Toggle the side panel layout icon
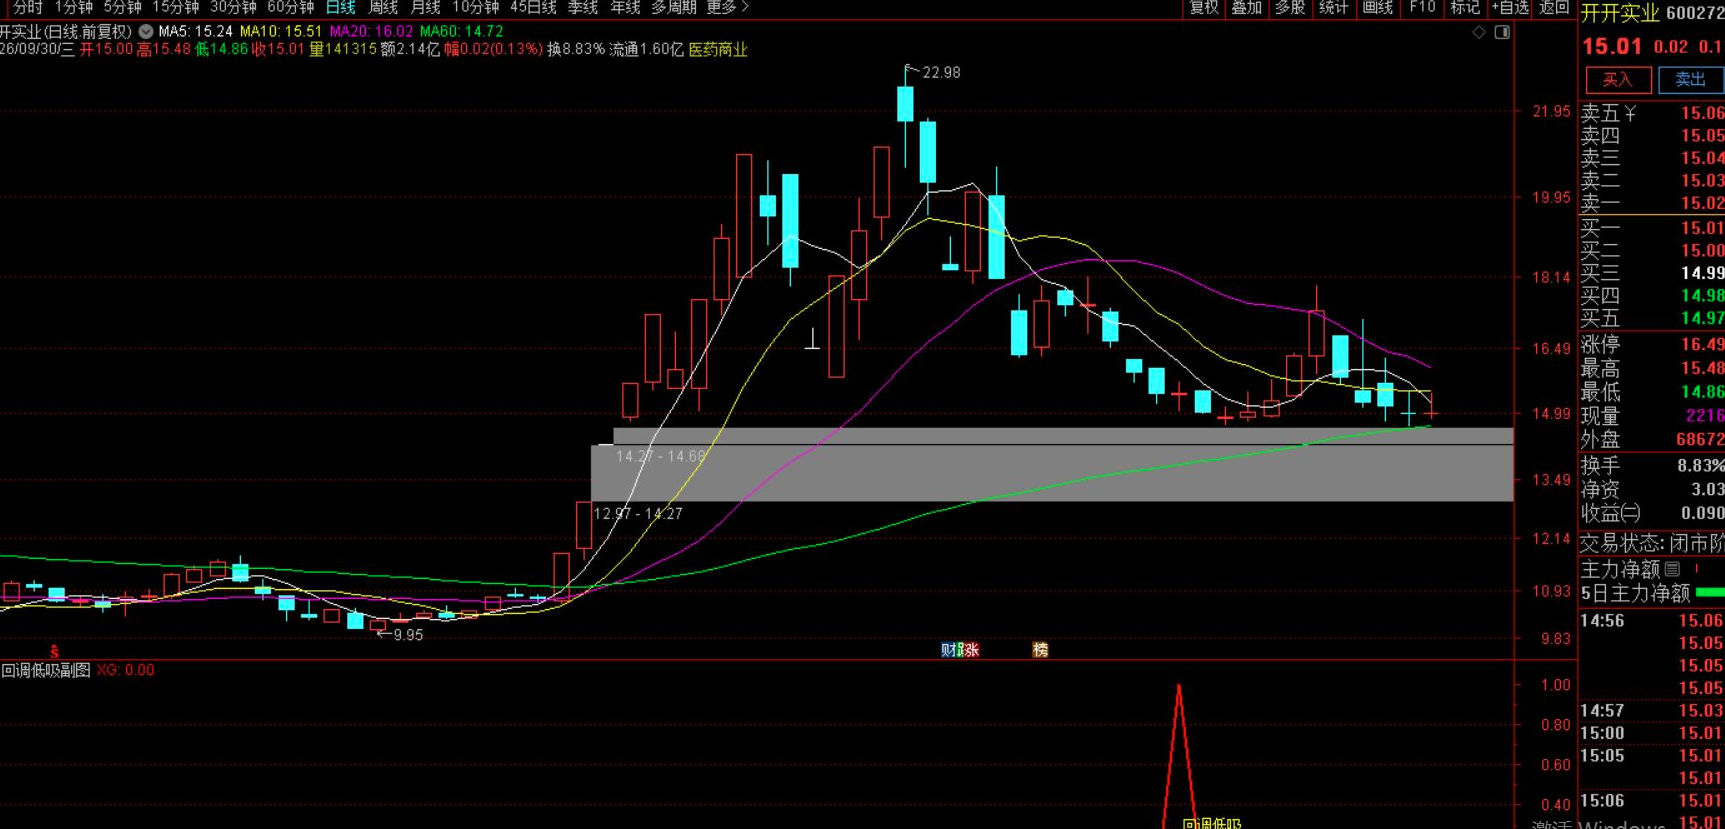The height and width of the screenshot is (829, 1725). tap(1502, 32)
